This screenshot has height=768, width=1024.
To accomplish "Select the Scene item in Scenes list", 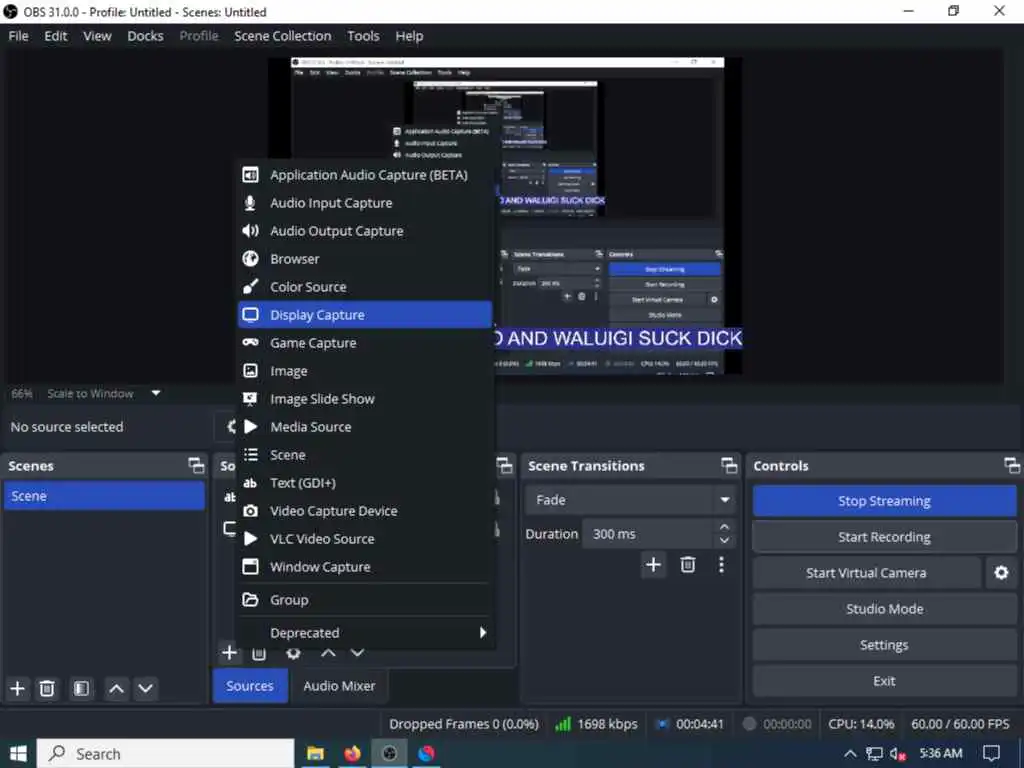I will pos(104,496).
